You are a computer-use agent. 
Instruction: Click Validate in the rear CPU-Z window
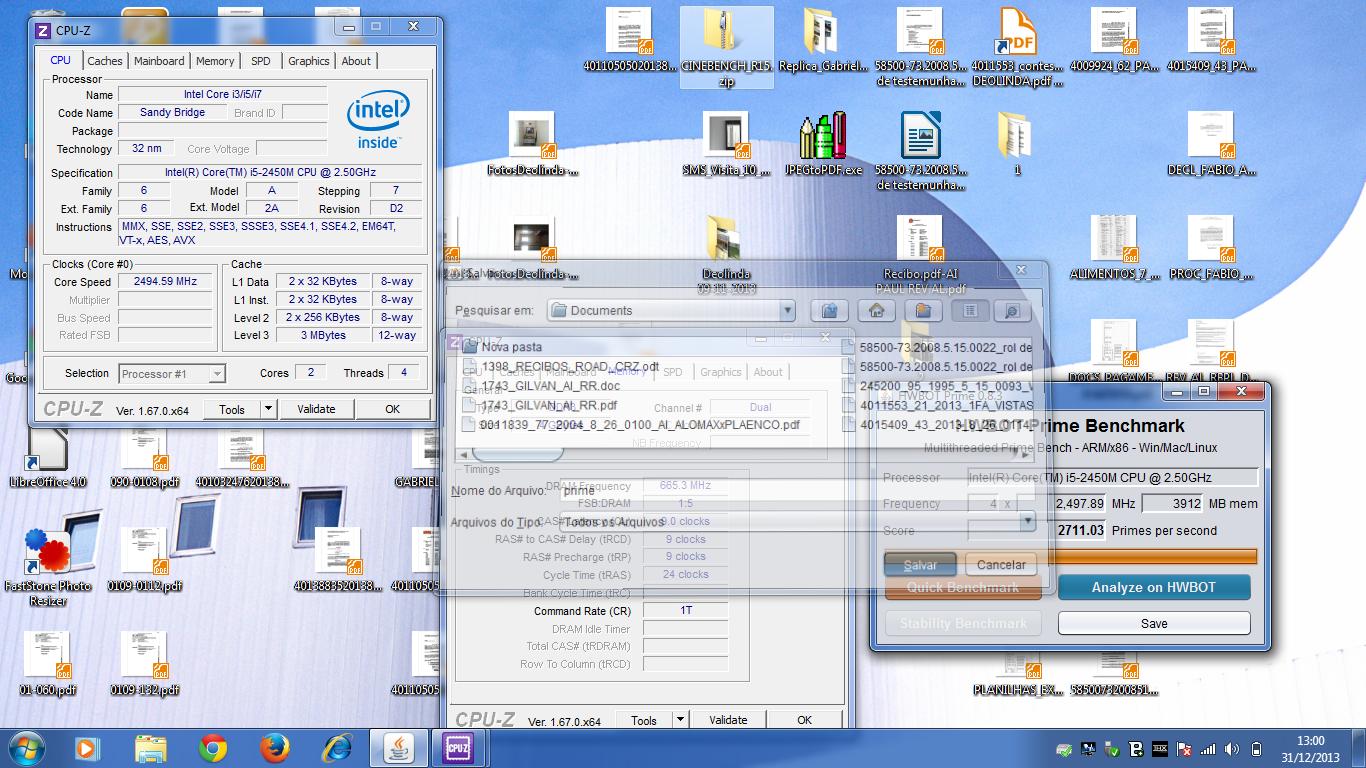[x=728, y=720]
